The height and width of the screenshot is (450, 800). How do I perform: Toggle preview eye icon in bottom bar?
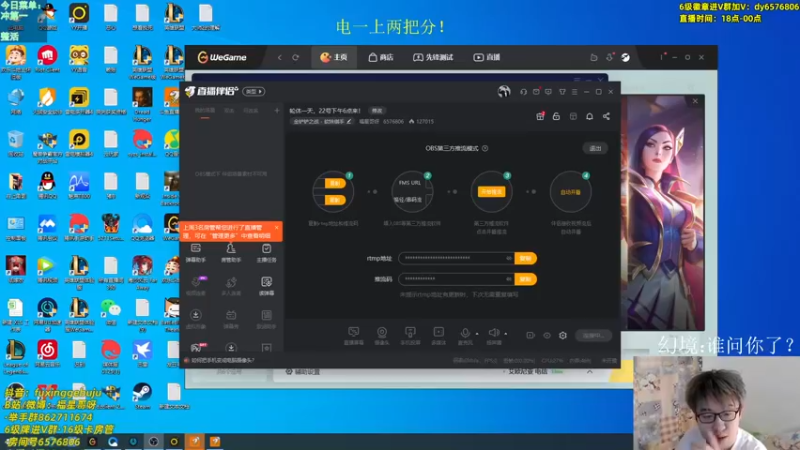click(x=547, y=335)
